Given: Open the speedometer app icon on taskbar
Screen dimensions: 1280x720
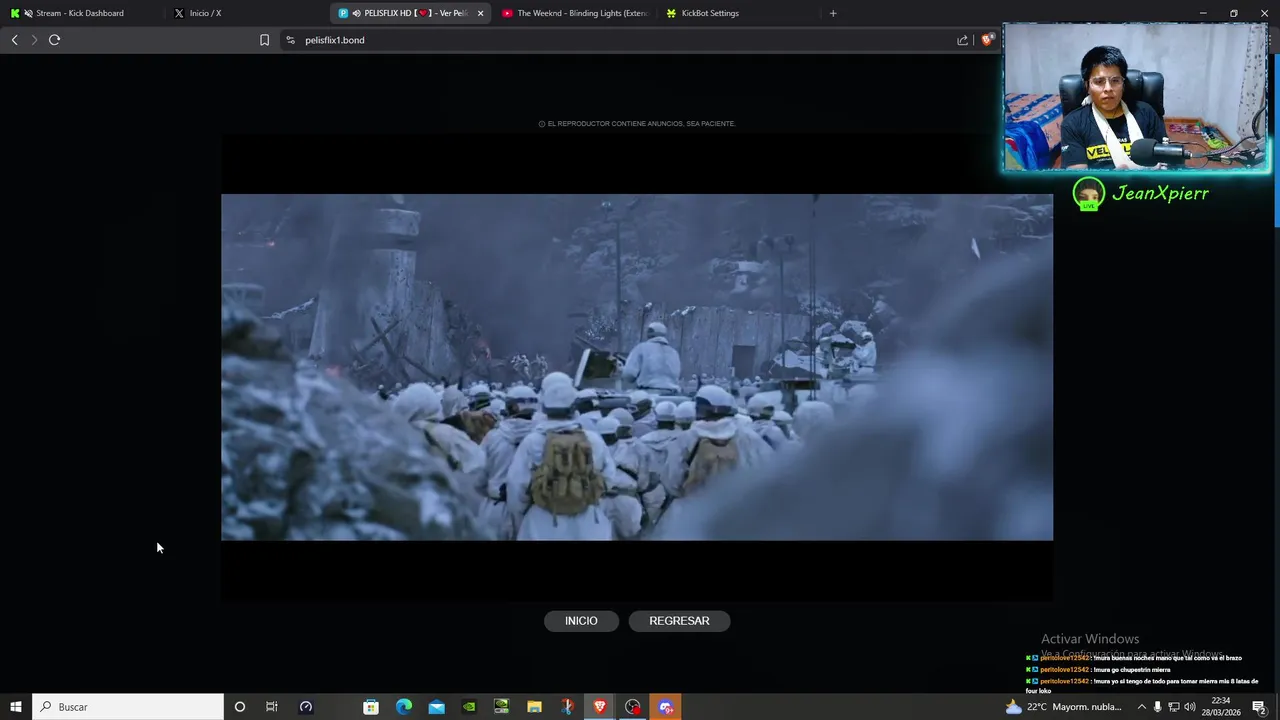Looking at the screenshot, I should click(x=306, y=707).
